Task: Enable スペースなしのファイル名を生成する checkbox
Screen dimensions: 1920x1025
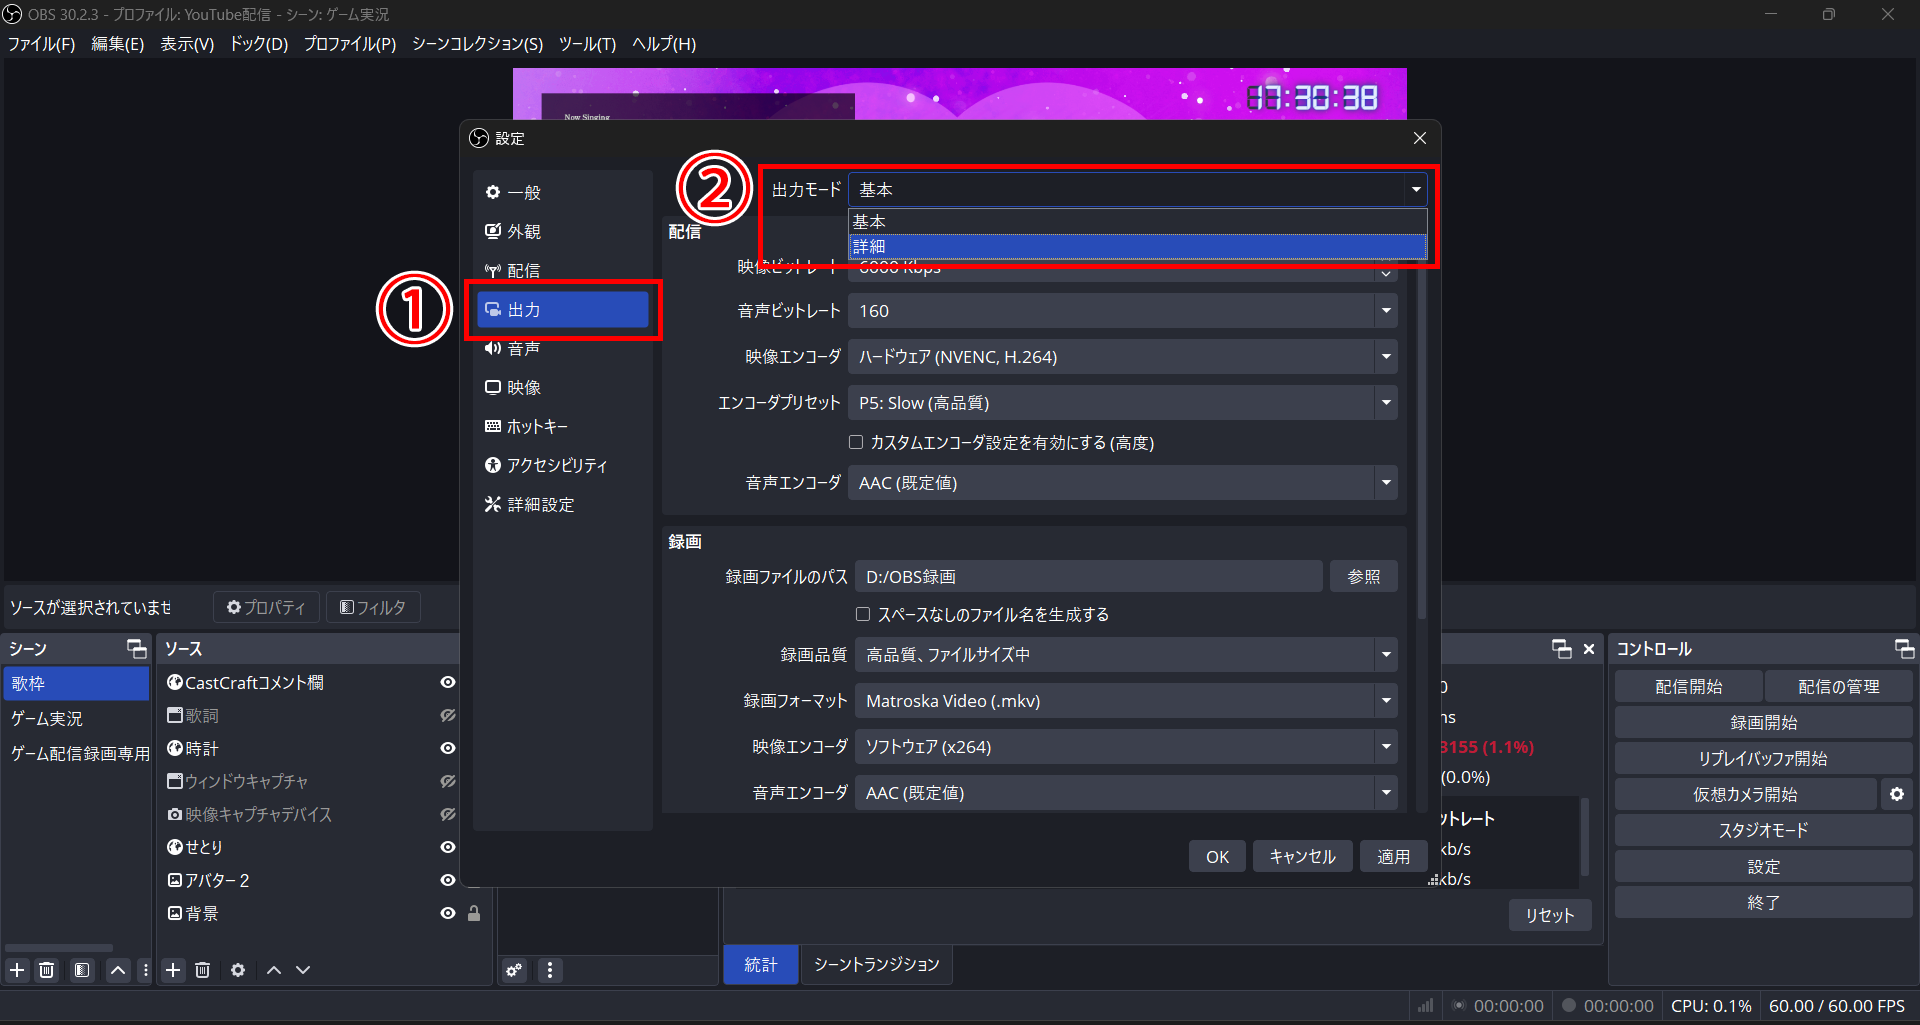Action: pyautogui.click(x=863, y=614)
